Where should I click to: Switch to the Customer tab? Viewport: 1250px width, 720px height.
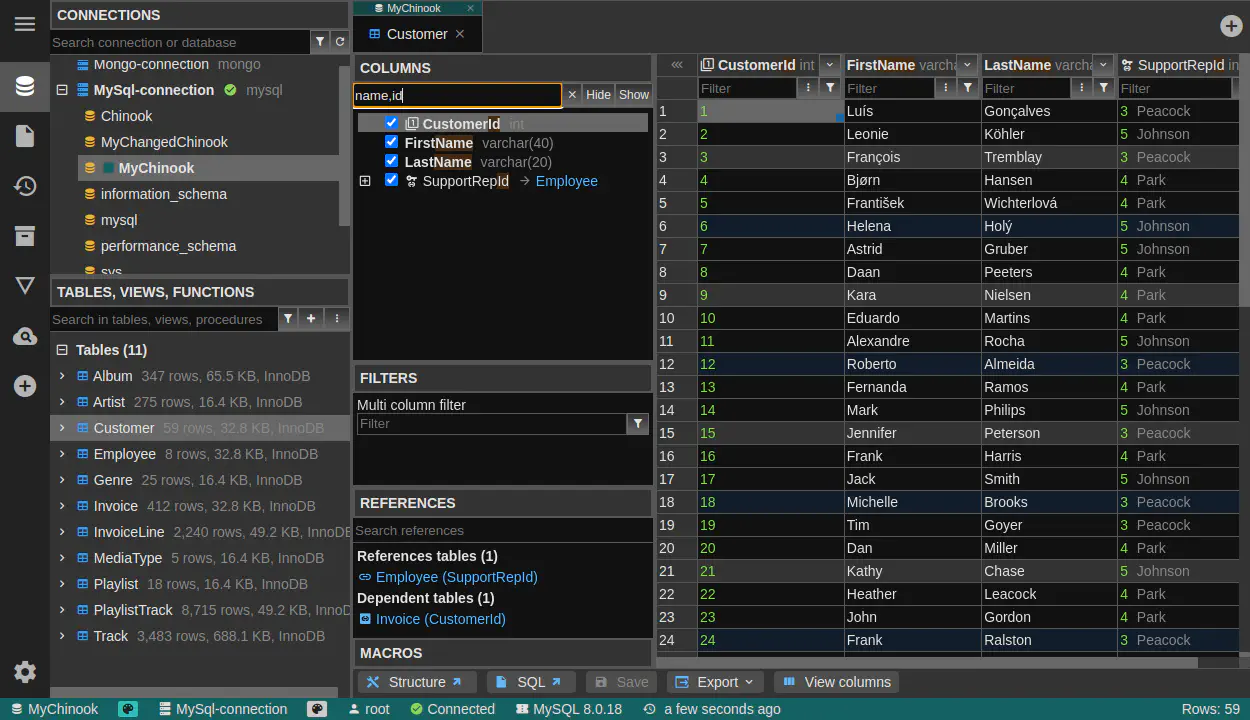(x=416, y=34)
